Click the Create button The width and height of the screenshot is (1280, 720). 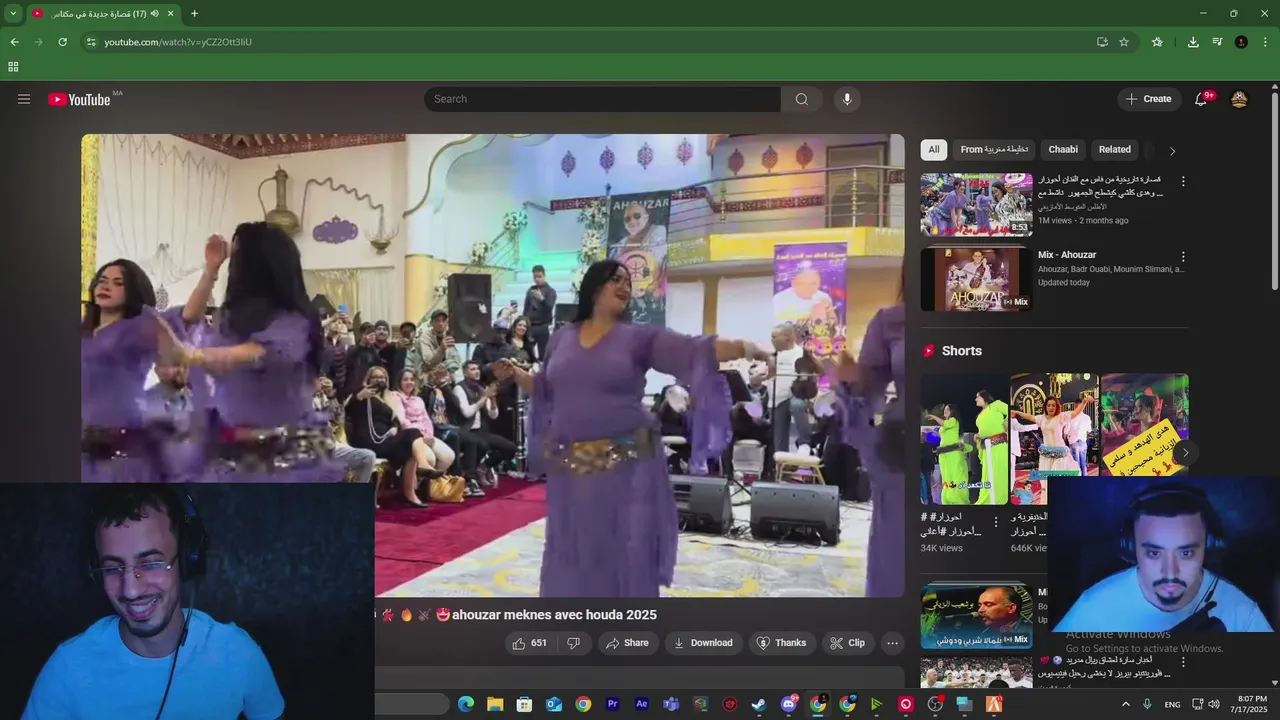pyautogui.click(x=1149, y=99)
